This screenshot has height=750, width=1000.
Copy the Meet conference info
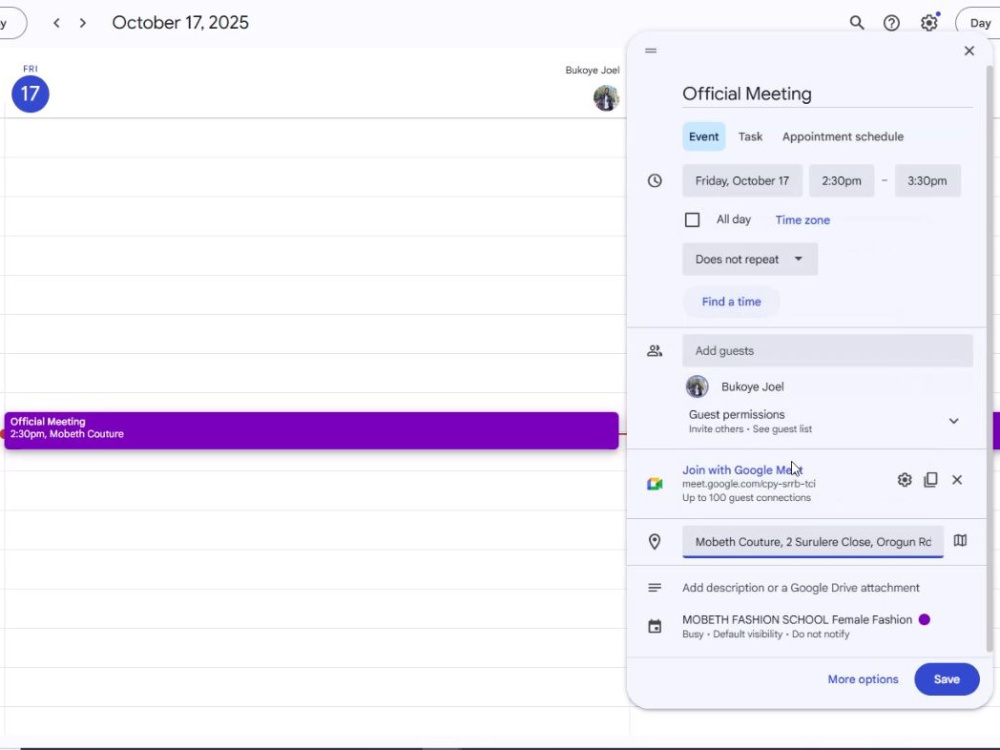click(930, 480)
